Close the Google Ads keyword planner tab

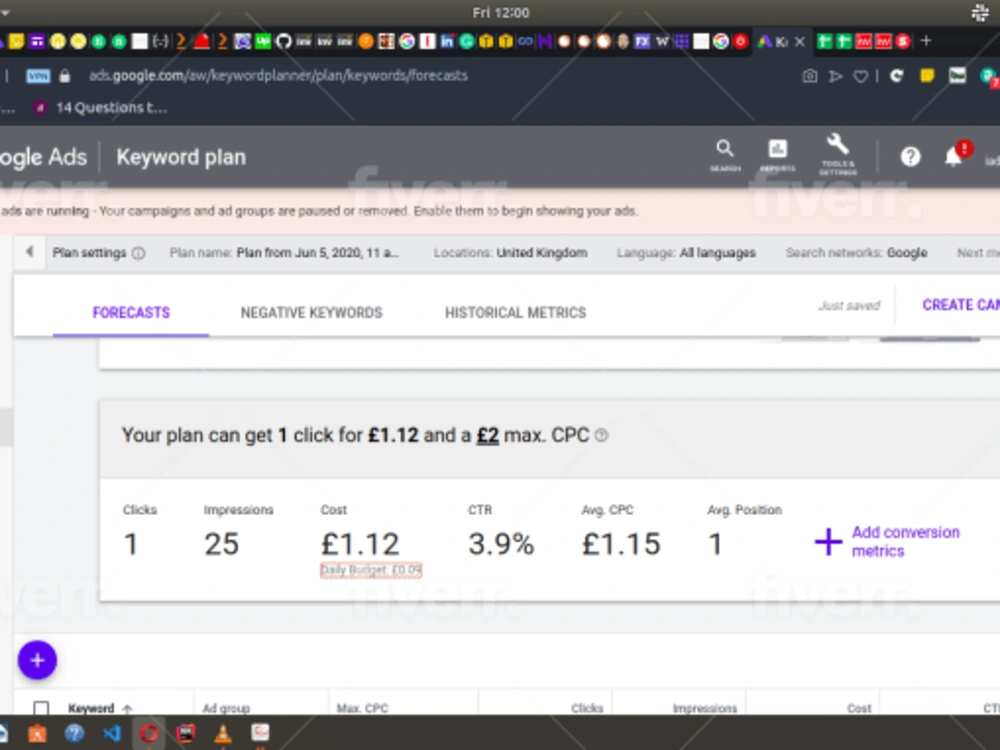800,41
